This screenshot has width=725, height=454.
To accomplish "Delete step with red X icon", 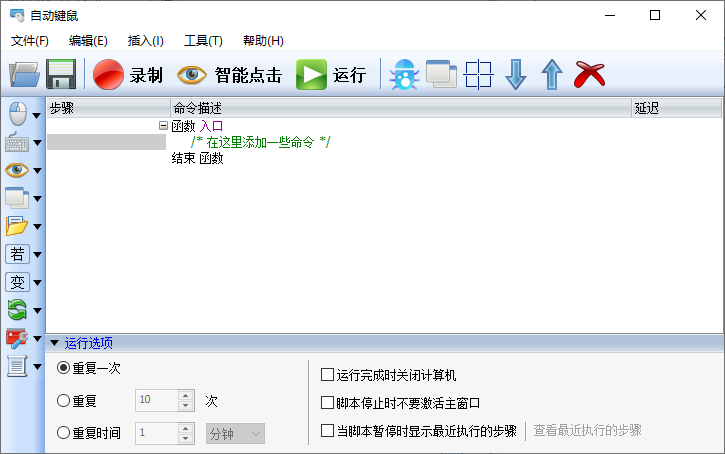I will (590, 74).
